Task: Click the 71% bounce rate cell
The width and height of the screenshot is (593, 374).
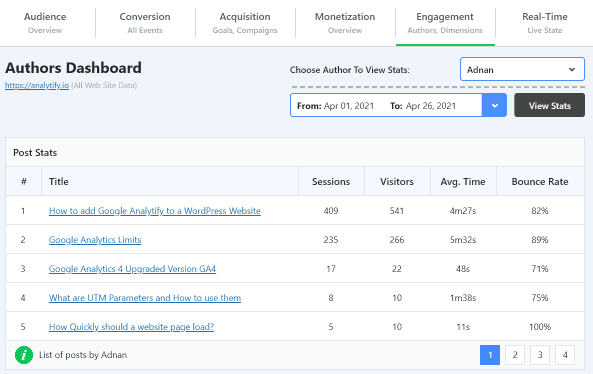Action: [x=540, y=269]
